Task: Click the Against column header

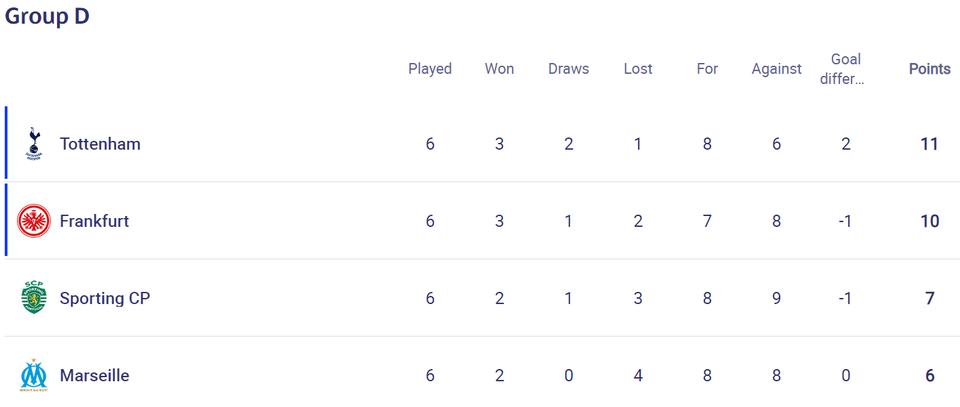Action: pyautogui.click(x=776, y=69)
